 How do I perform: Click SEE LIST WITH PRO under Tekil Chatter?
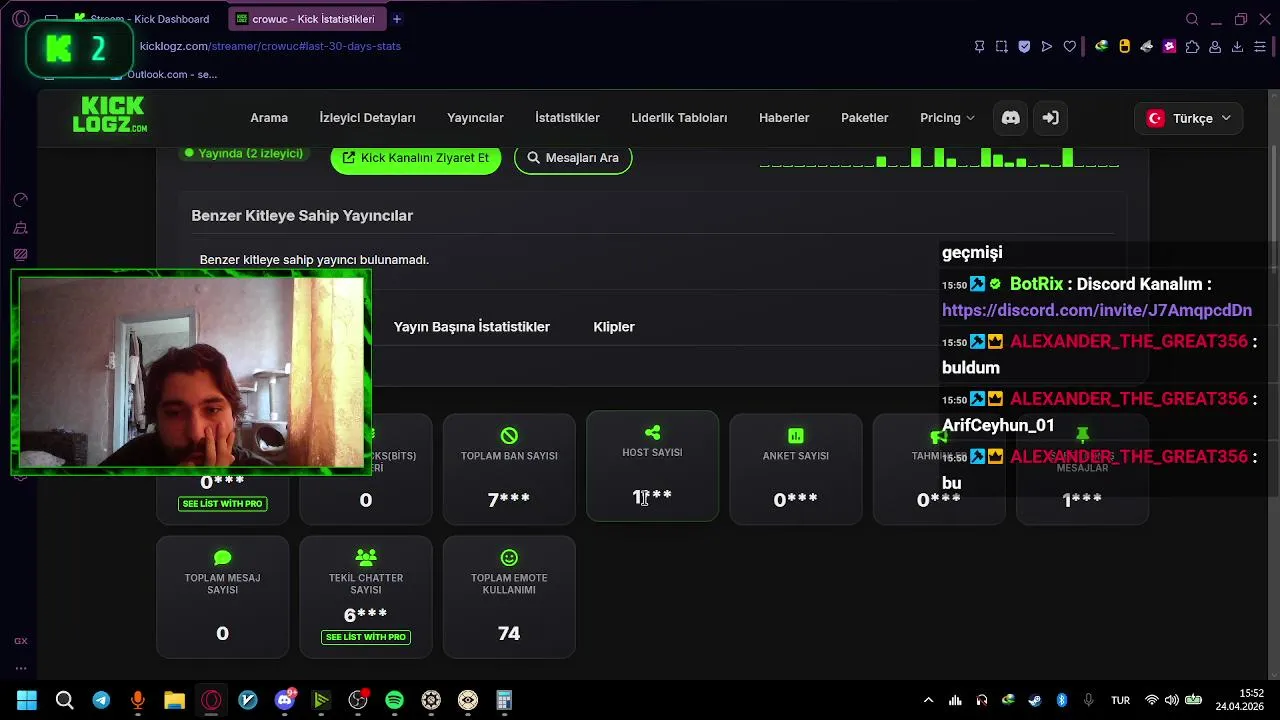tap(366, 637)
